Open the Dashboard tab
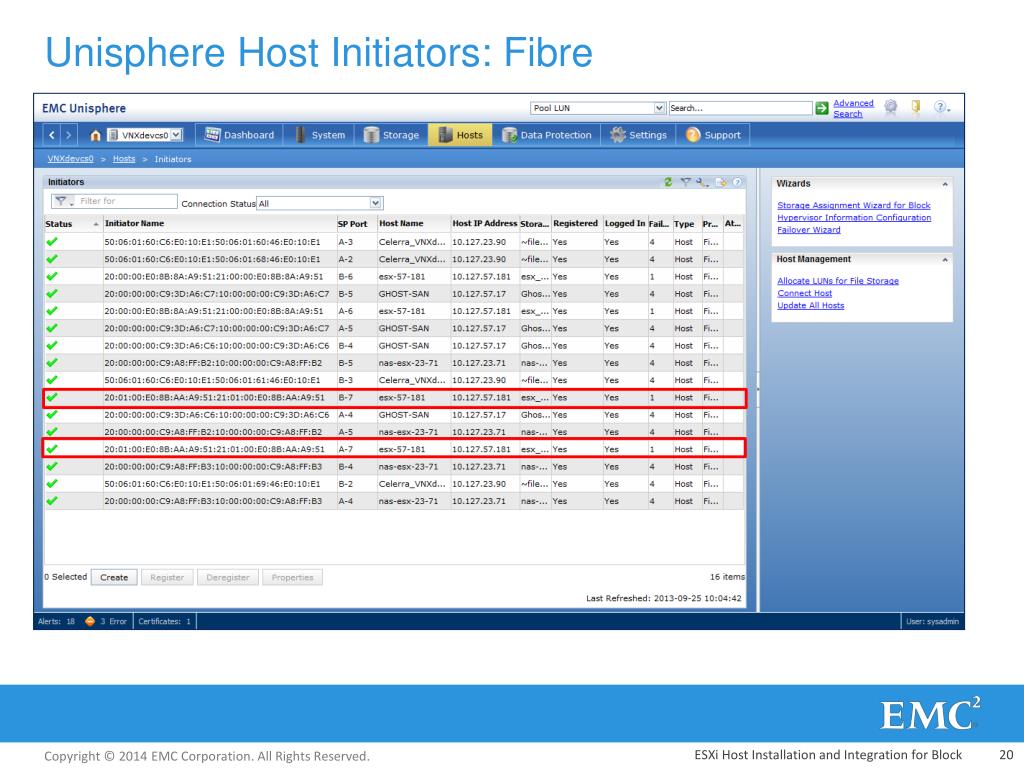1024x768 pixels. (240, 135)
